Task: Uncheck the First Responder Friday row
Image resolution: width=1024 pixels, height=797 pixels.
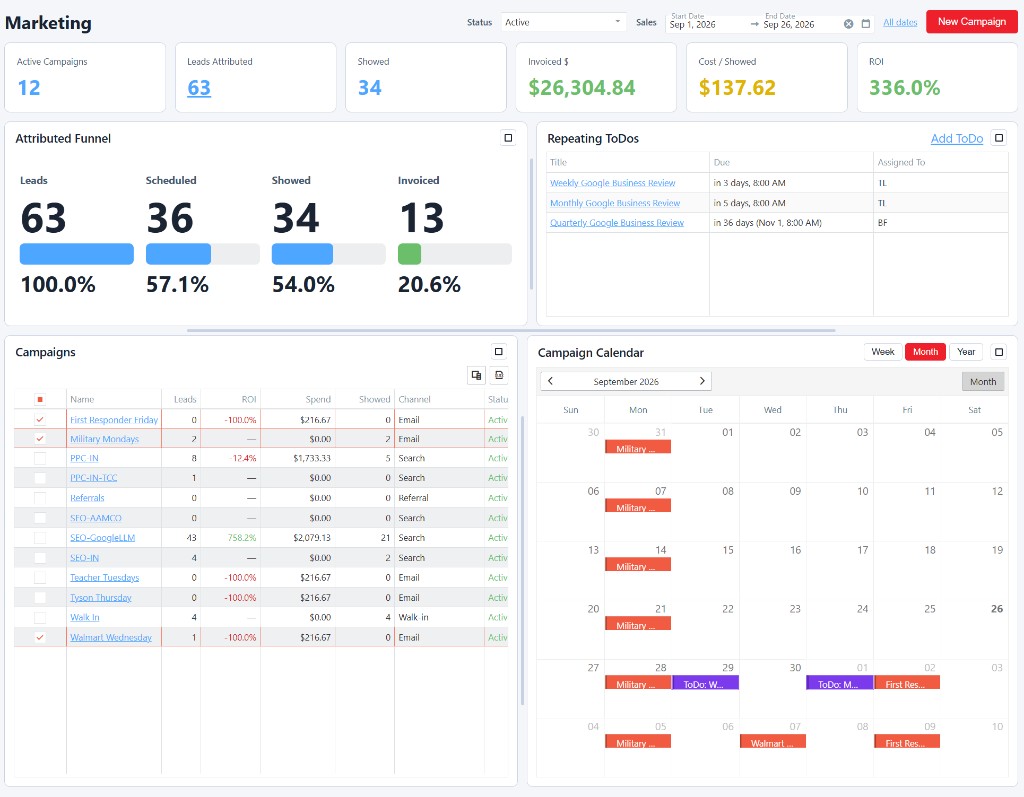Action: [x=40, y=419]
